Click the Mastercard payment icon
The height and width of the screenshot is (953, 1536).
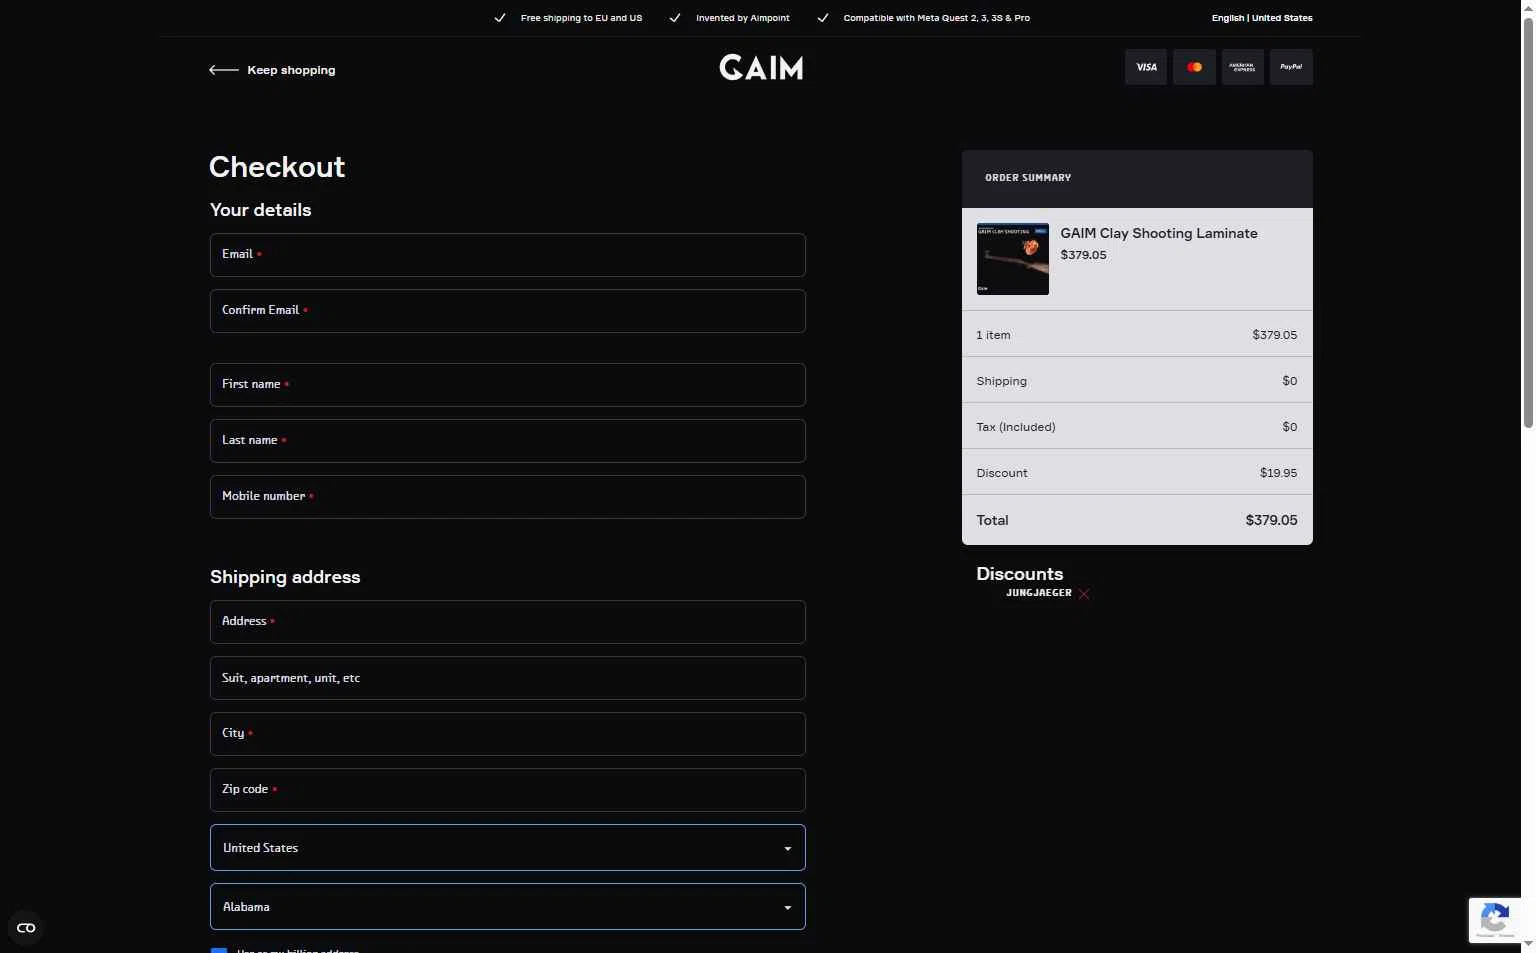point(1194,67)
